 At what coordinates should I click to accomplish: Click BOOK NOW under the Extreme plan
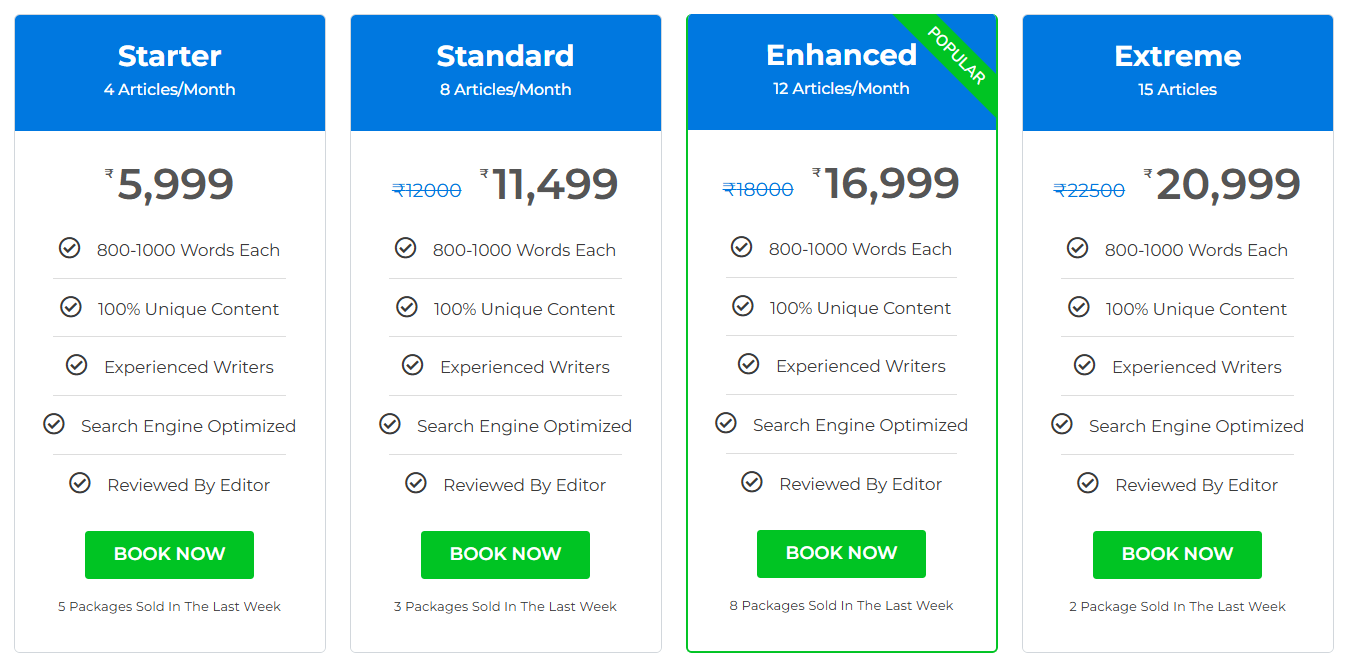(1177, 554)
